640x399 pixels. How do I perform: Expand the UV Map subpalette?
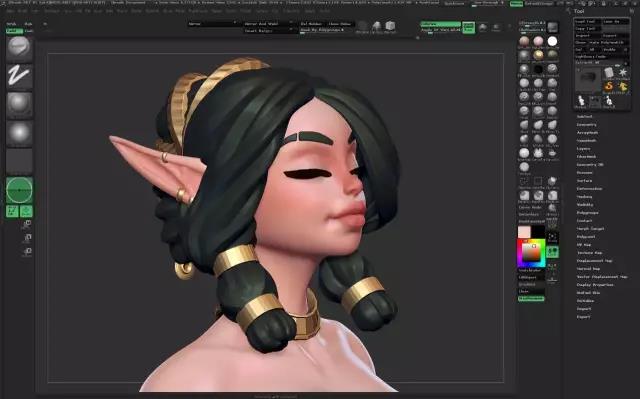(584, 245)
